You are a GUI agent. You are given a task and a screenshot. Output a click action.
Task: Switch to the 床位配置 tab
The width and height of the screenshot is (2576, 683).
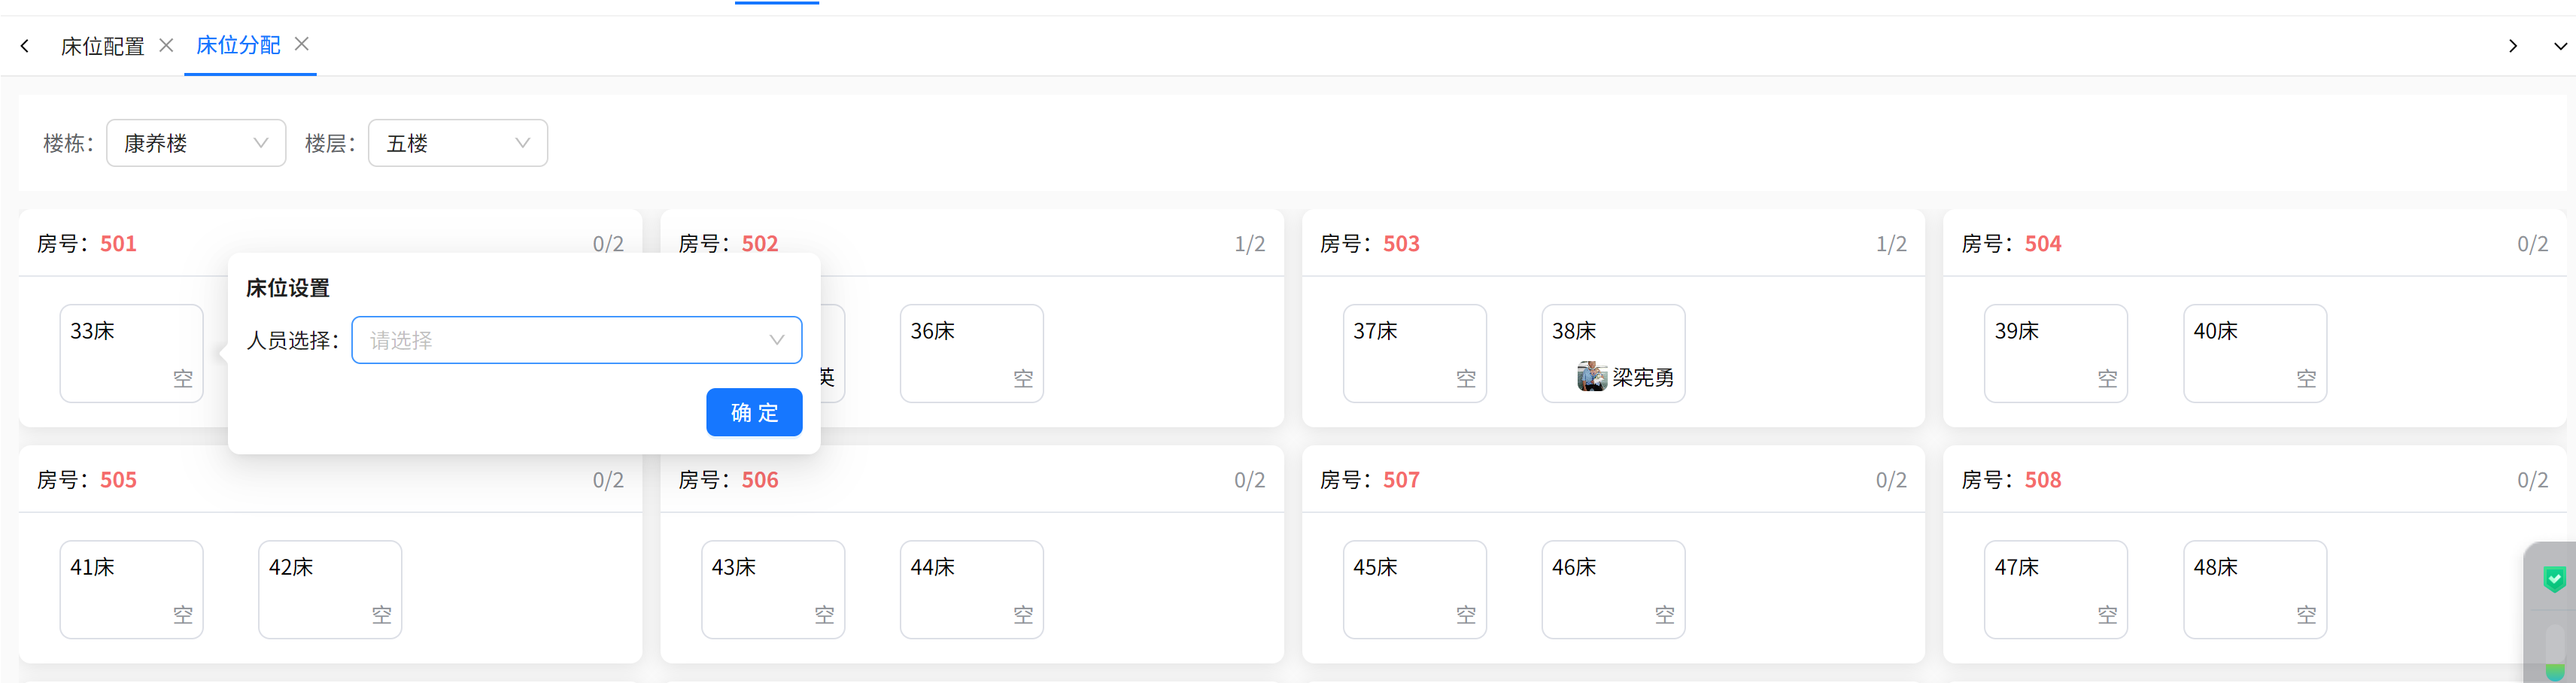pyautogui.click(x=102, y=46)
